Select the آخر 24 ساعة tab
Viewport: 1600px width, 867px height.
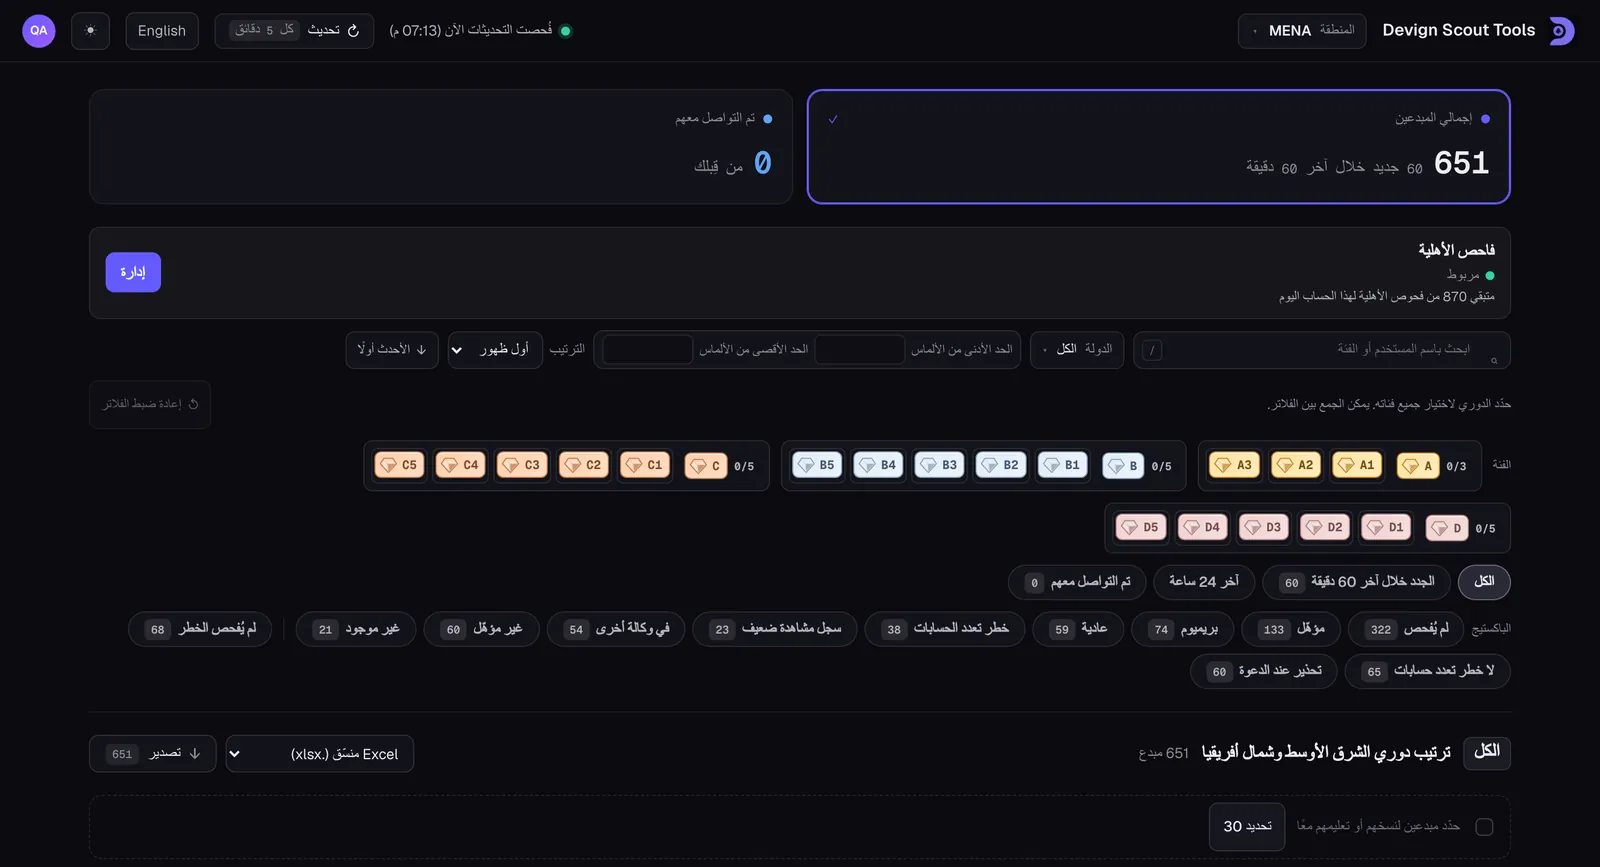[1204, 582]
